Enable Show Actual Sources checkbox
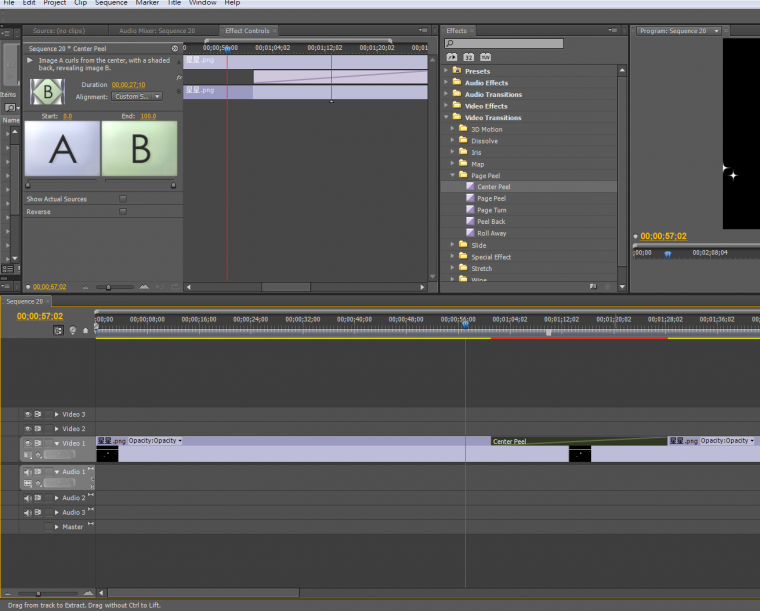 (x=123, y=199)
